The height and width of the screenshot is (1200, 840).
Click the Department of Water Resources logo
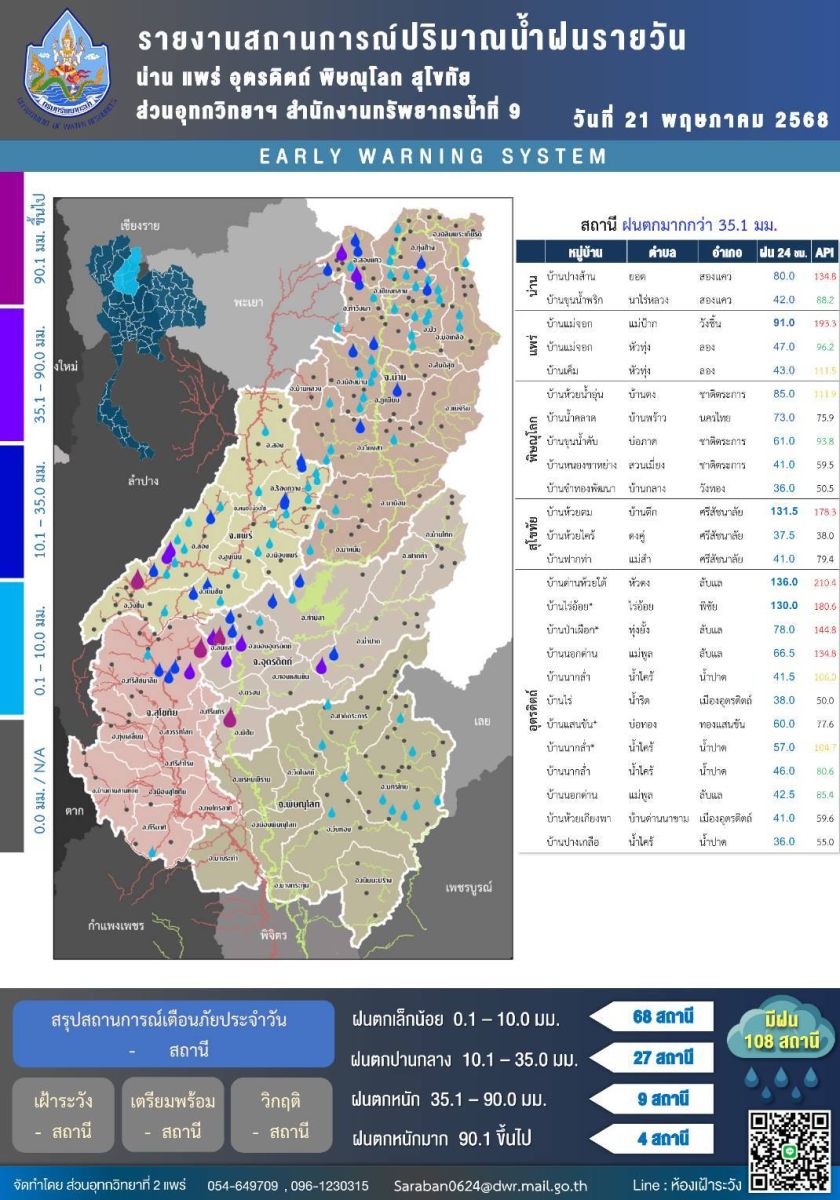pyautogui.click(x=68, y=67)
